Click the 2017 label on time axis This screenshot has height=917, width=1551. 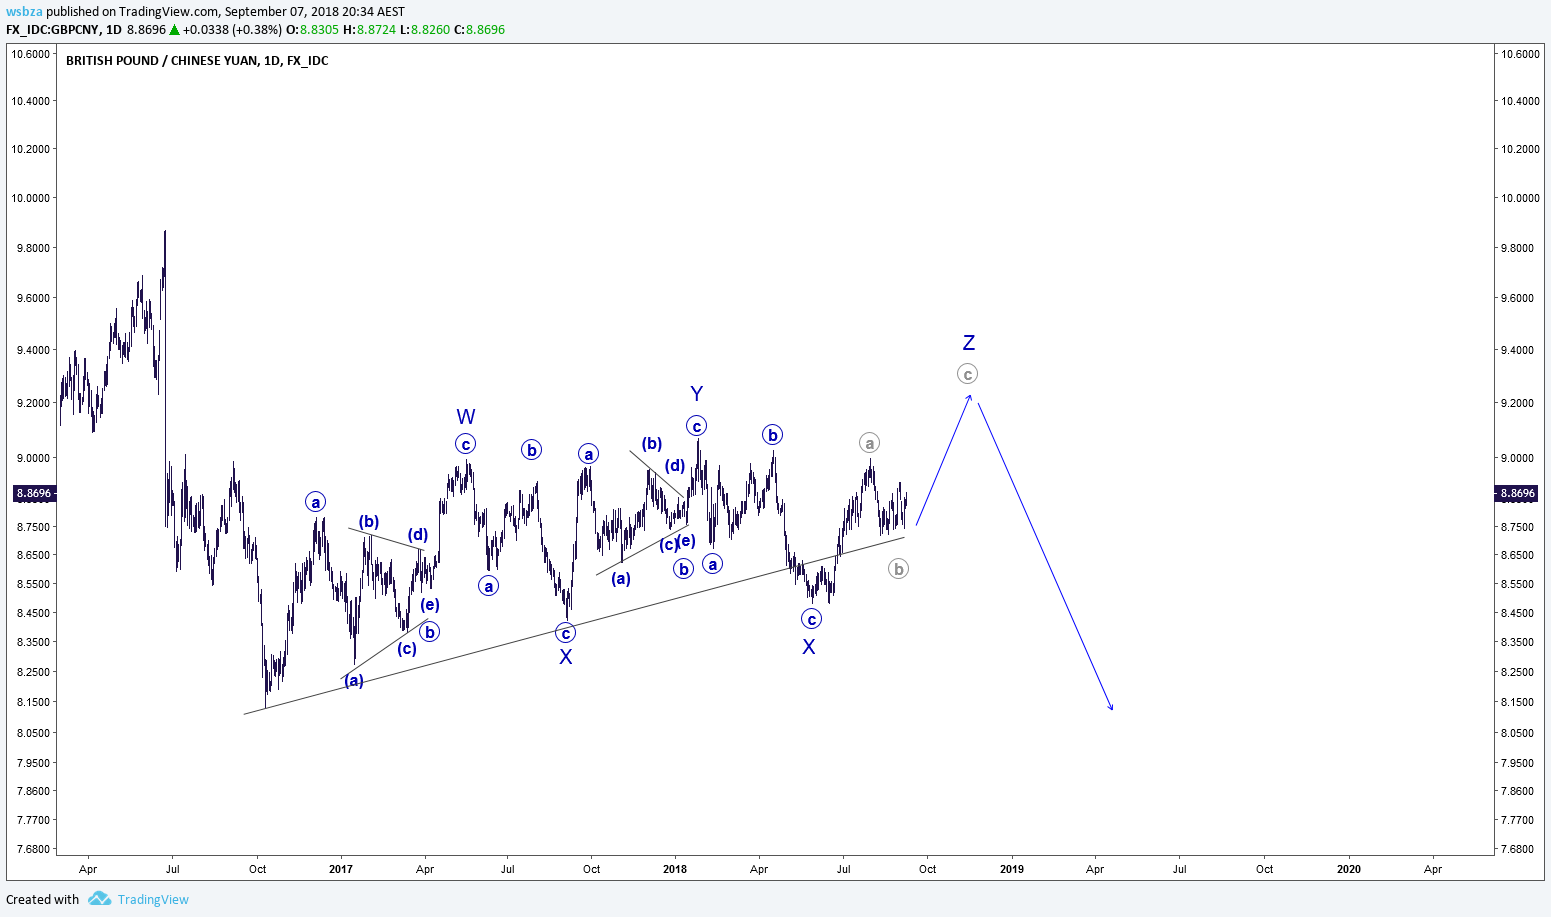pyautogui.click(x=341, y=869)
